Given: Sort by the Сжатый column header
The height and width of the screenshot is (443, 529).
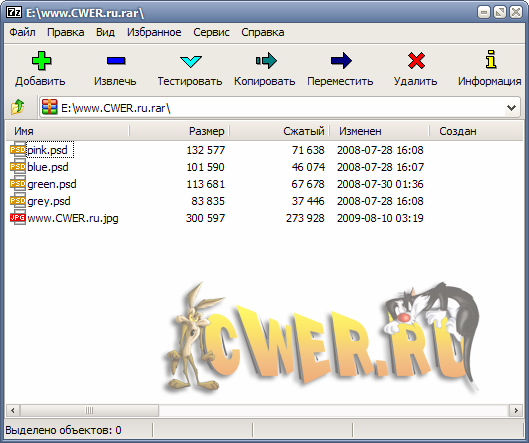Looking at the screenshot, I should tap(280, 131).
